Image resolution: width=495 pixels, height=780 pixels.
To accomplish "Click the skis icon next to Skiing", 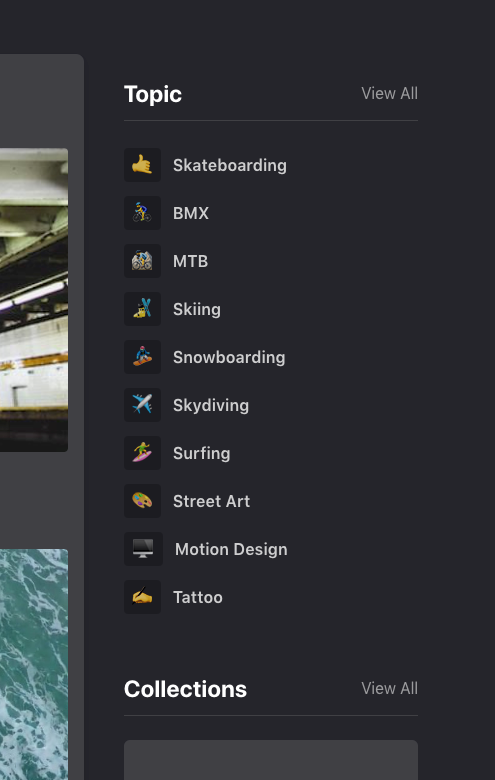I will [142, 309].
